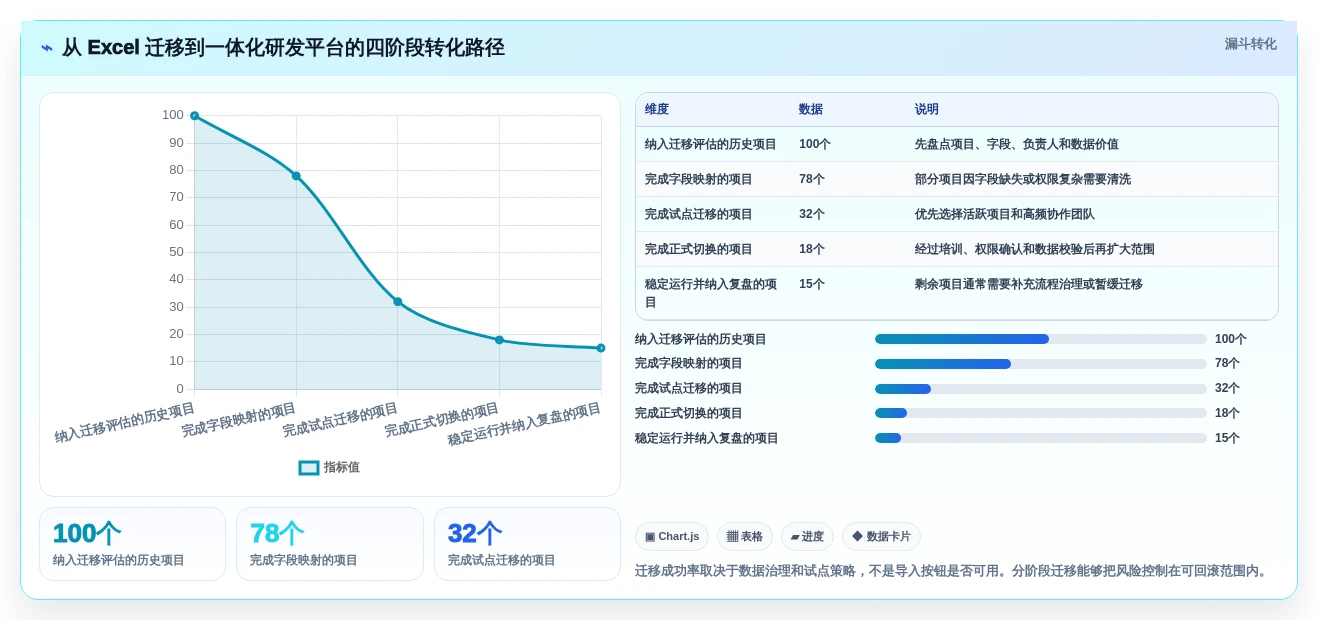Image resolution: width=1318 pixels, height=620 pixels.
Task: Click description 先盘点项目、字段、负责人和数据价值
Action: (1017, 144)
